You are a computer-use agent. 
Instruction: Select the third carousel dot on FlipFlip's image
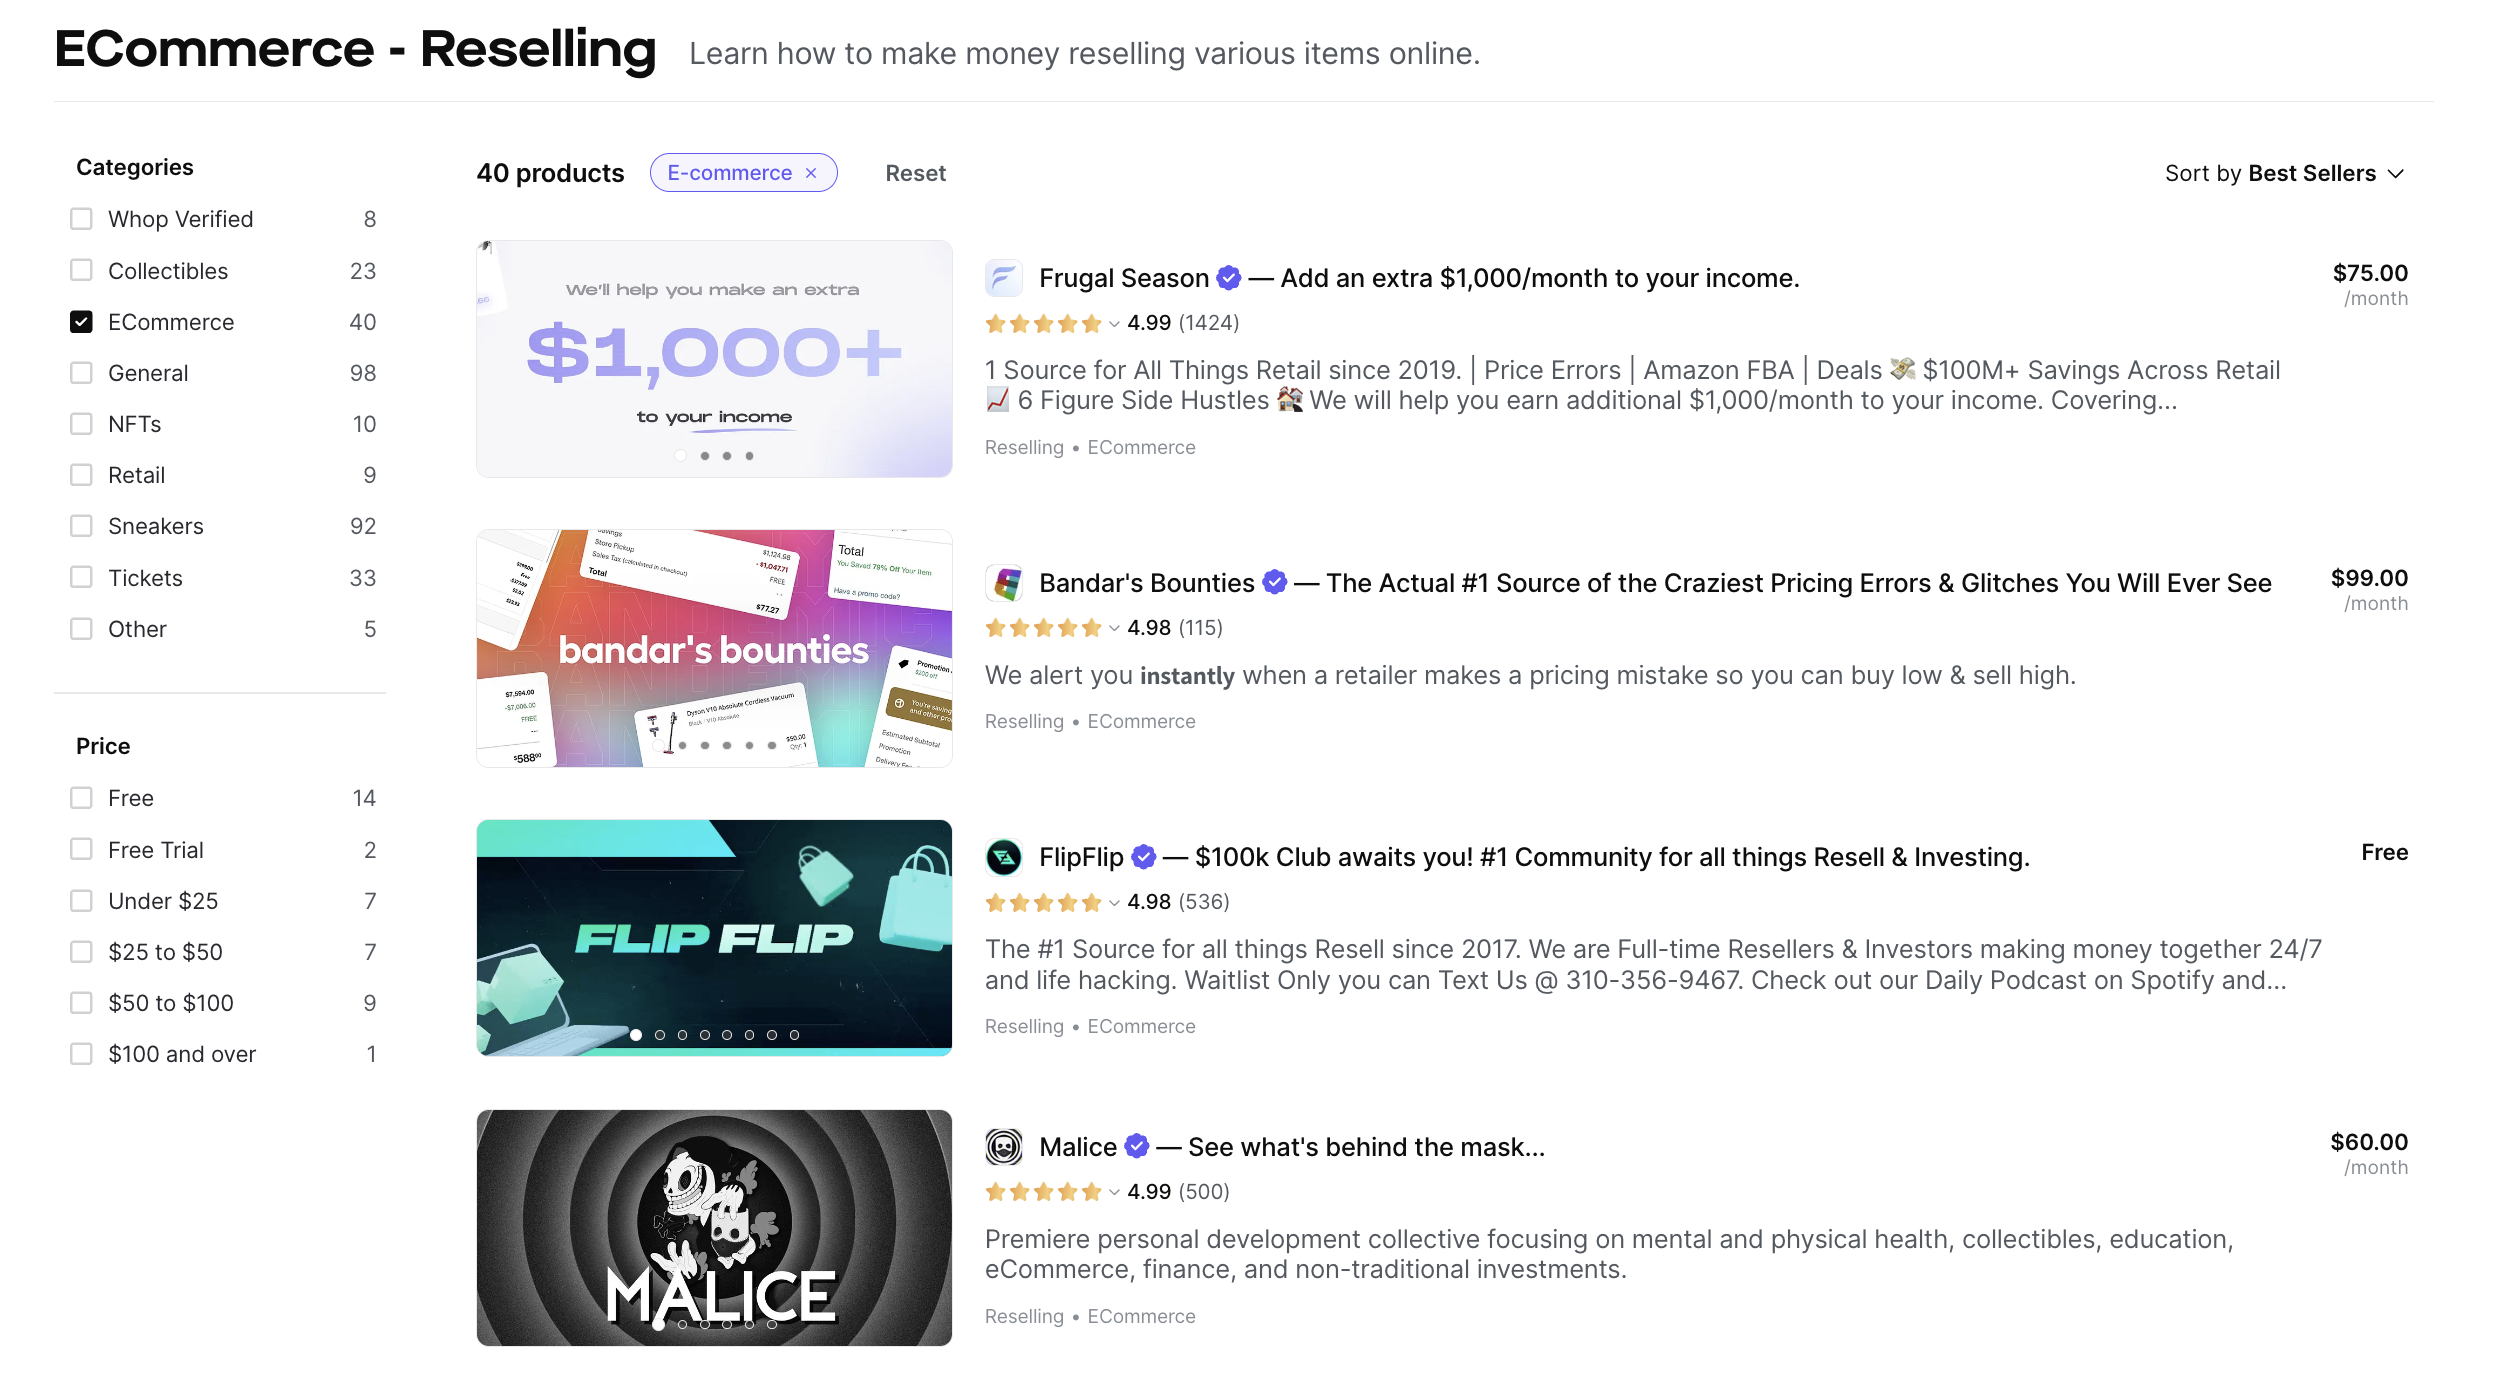click(682, 1035)
